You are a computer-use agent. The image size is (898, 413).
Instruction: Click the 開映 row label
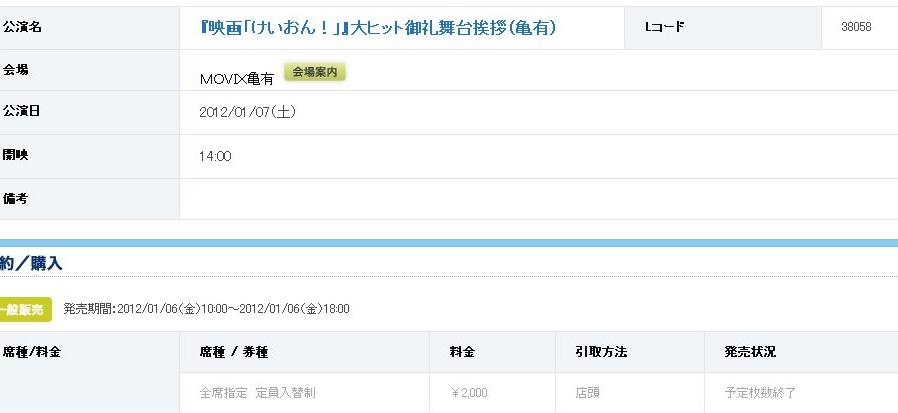pyautogui.click(x=16, y=155)
